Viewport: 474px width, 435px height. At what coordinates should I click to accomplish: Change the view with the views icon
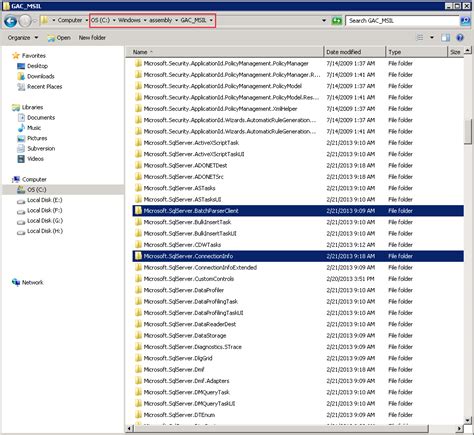[x=420, y=38]
